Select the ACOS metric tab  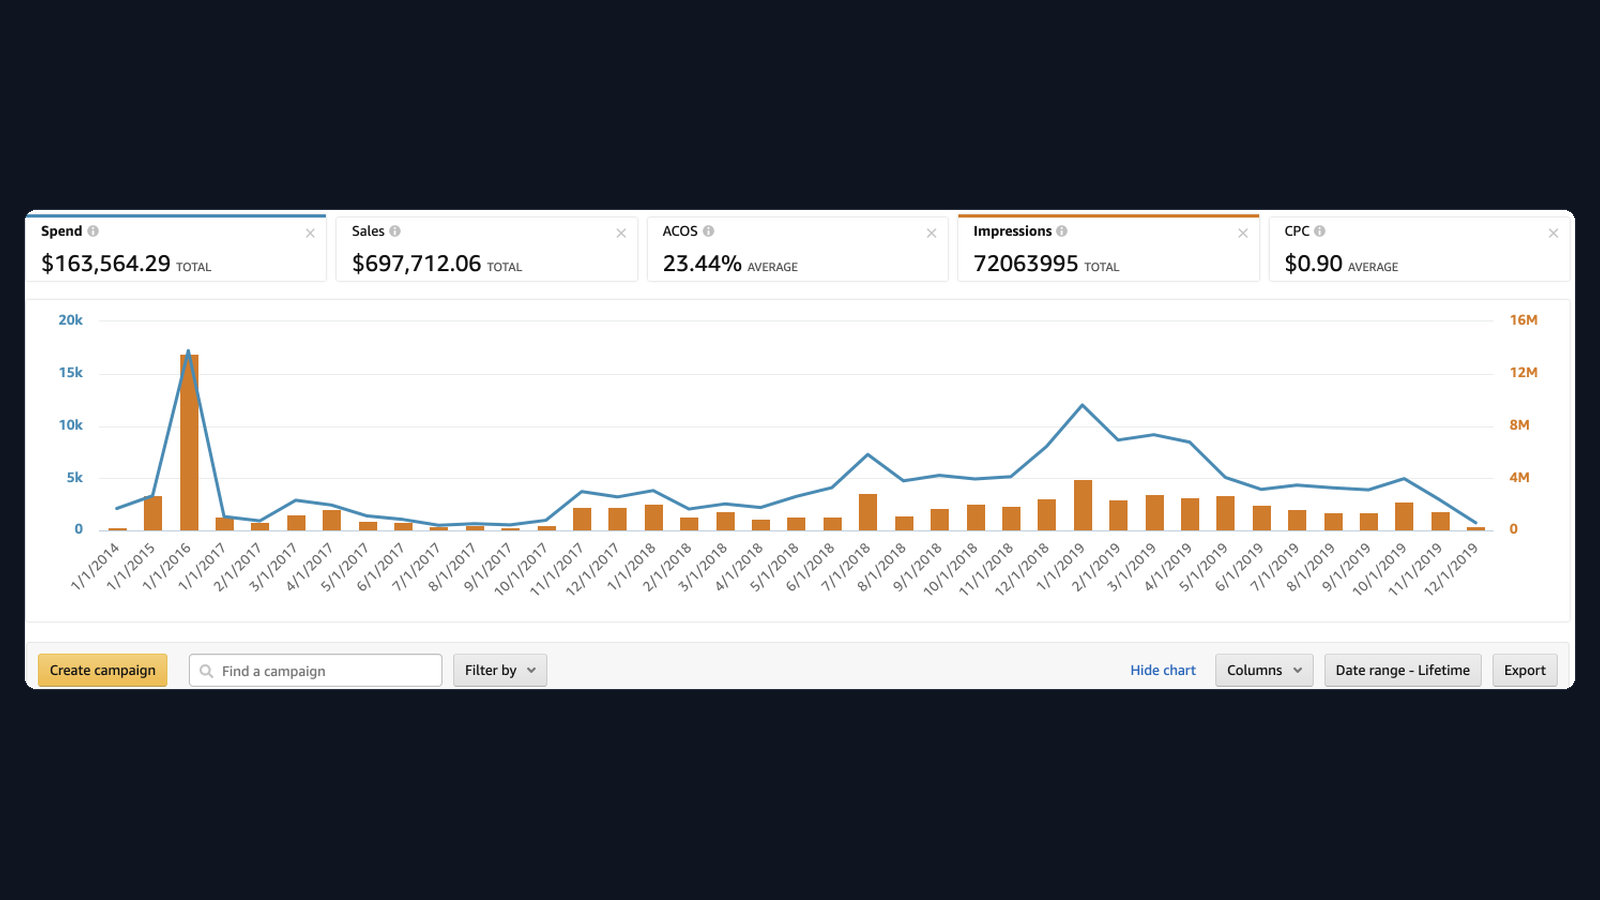[798, 248]
